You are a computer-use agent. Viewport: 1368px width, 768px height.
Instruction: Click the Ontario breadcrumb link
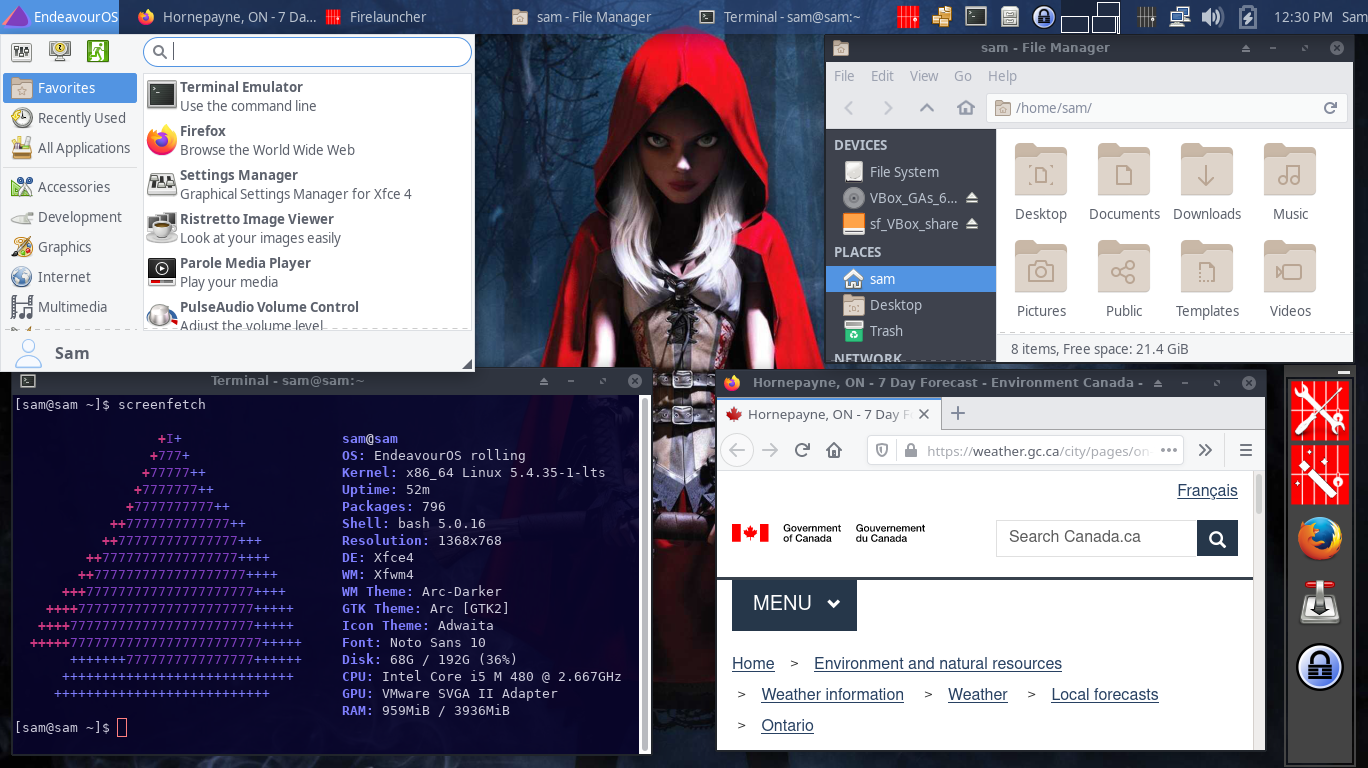[787, 725]
